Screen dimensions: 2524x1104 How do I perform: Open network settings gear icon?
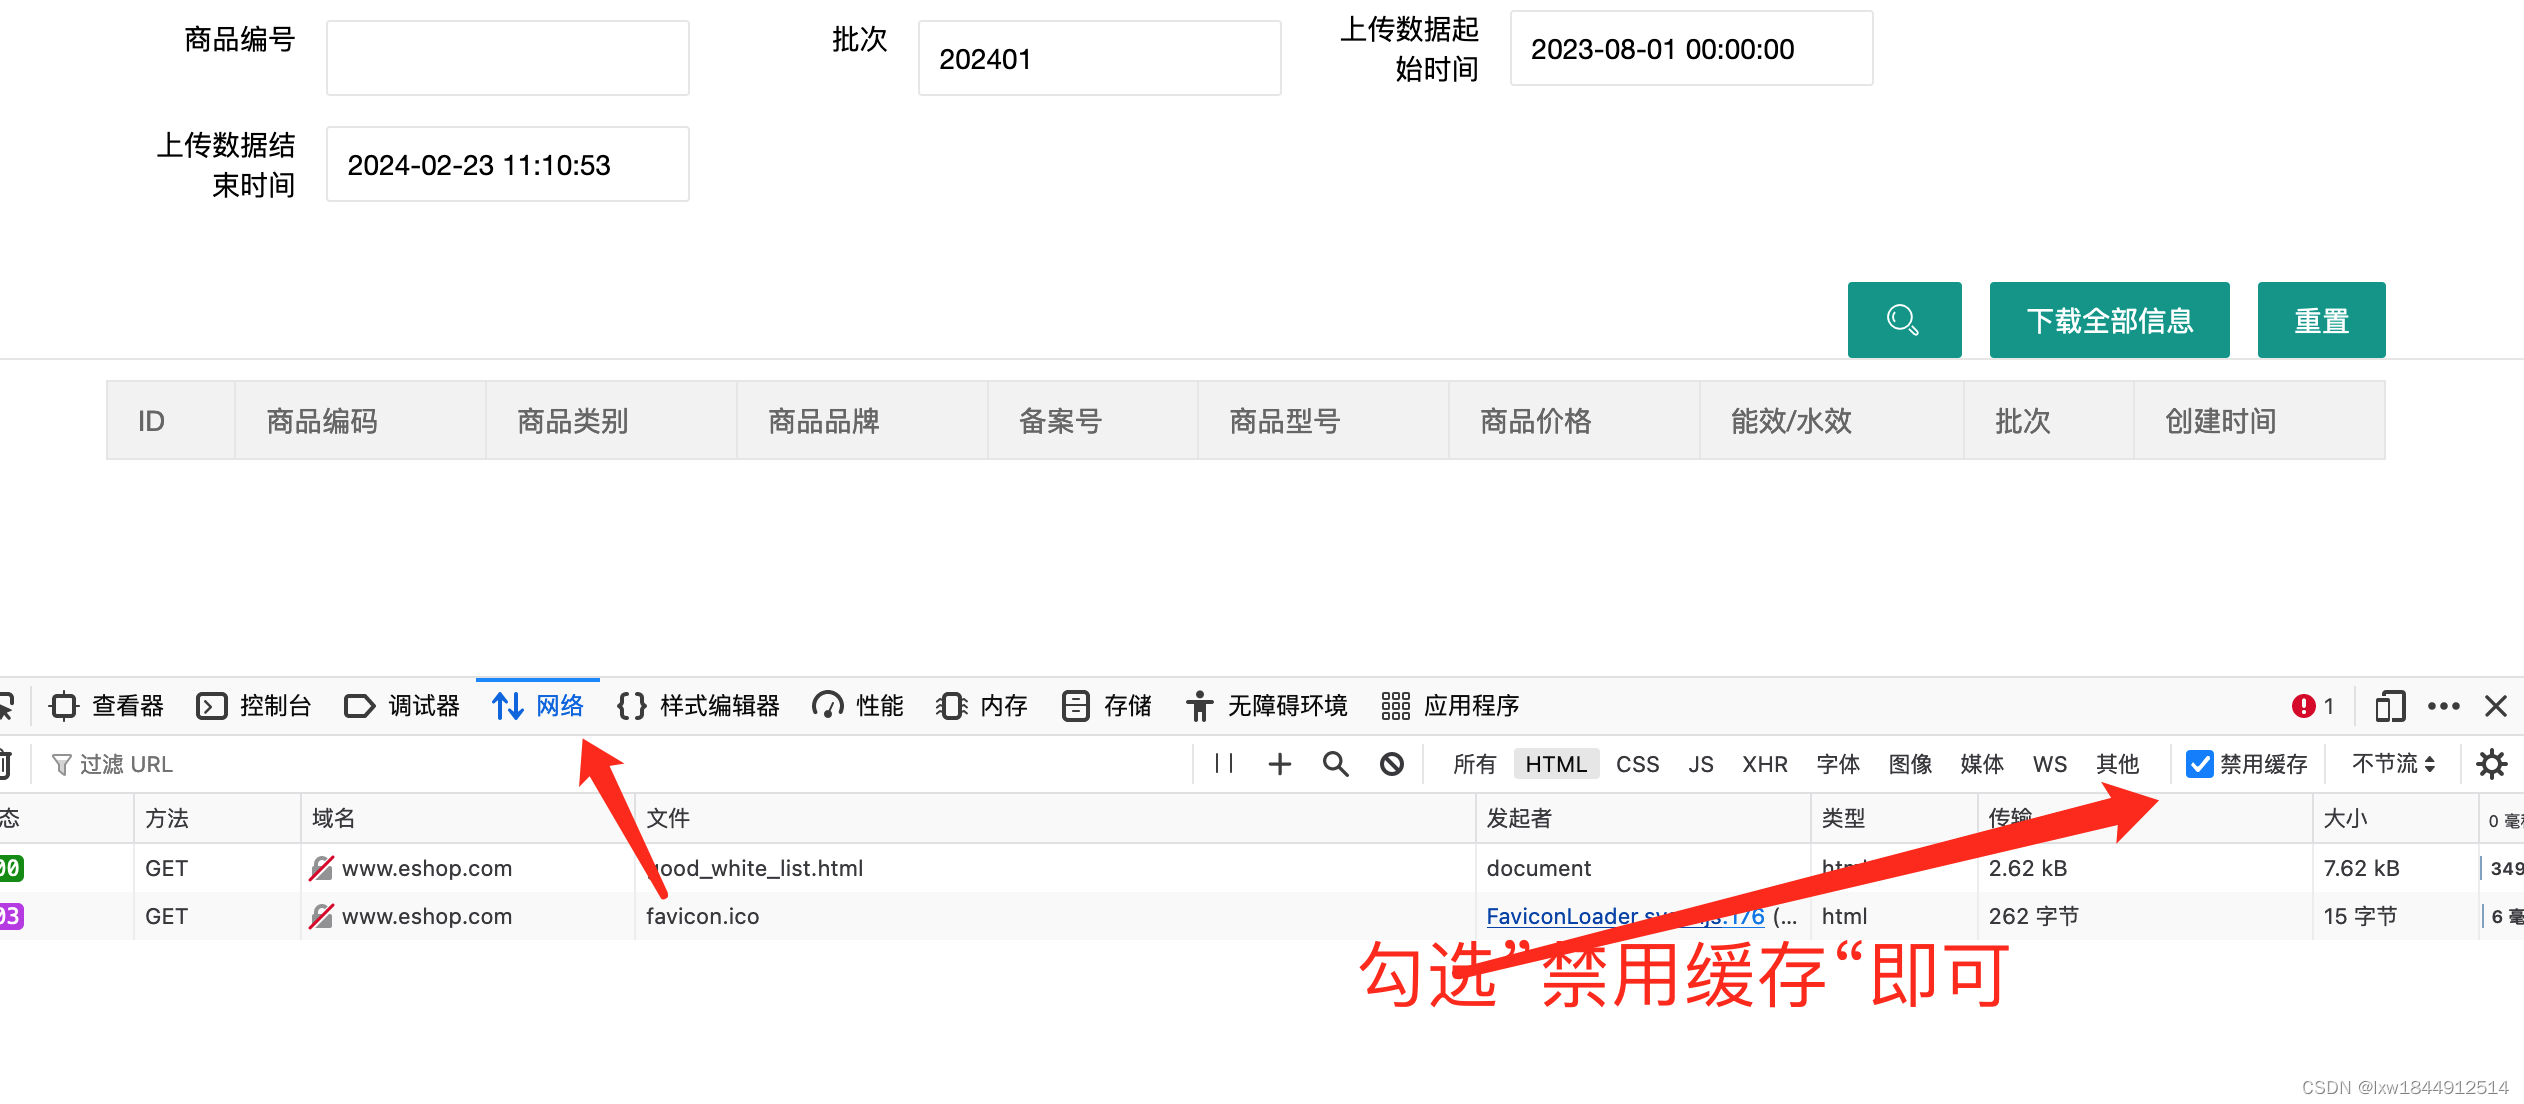point(2491,764)
